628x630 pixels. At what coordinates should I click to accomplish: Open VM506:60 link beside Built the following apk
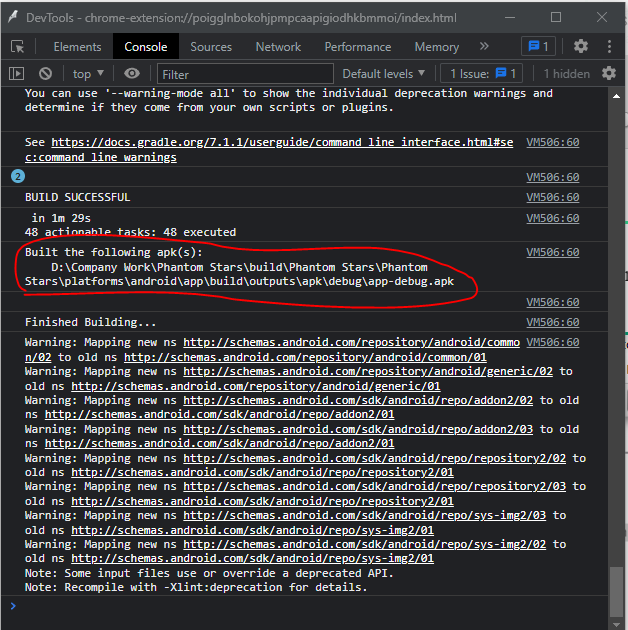click(552, 252)
